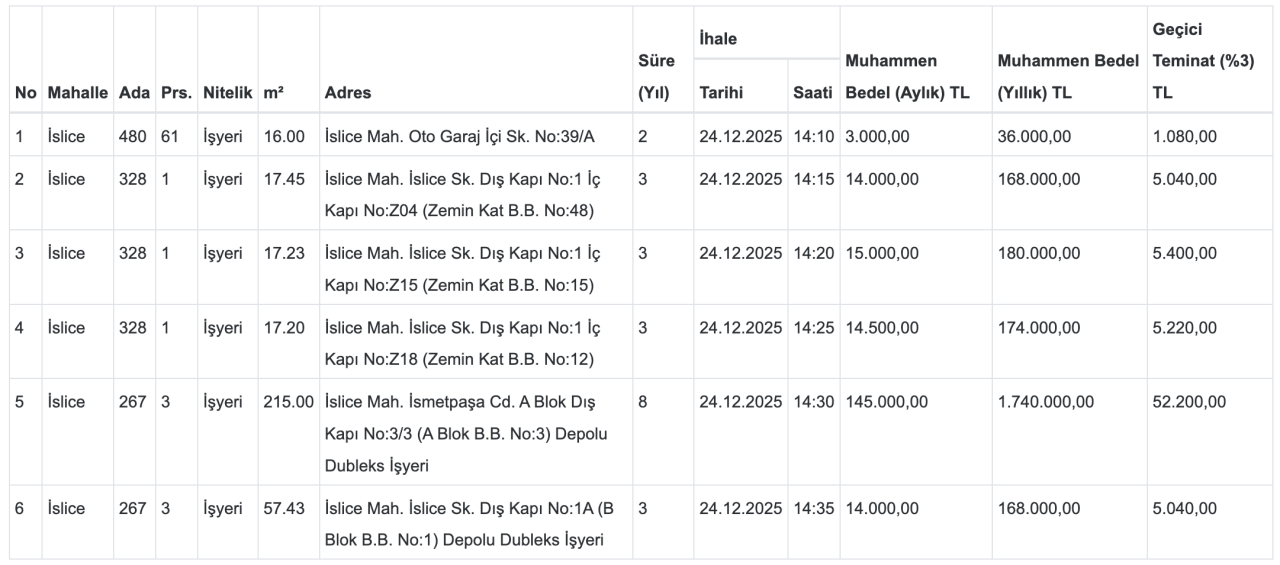Click the 215.00 square meter value

pyautogui.click(x=287, y=401)
